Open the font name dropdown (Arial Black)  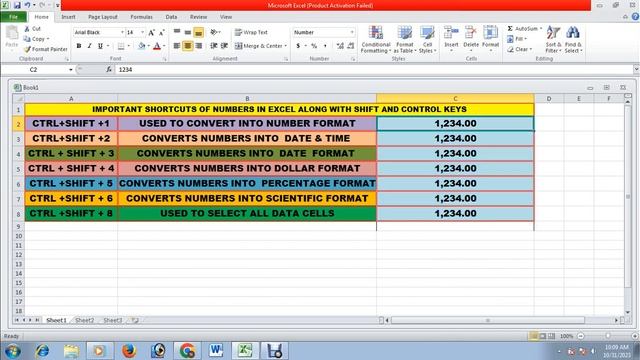click(122, 32)
